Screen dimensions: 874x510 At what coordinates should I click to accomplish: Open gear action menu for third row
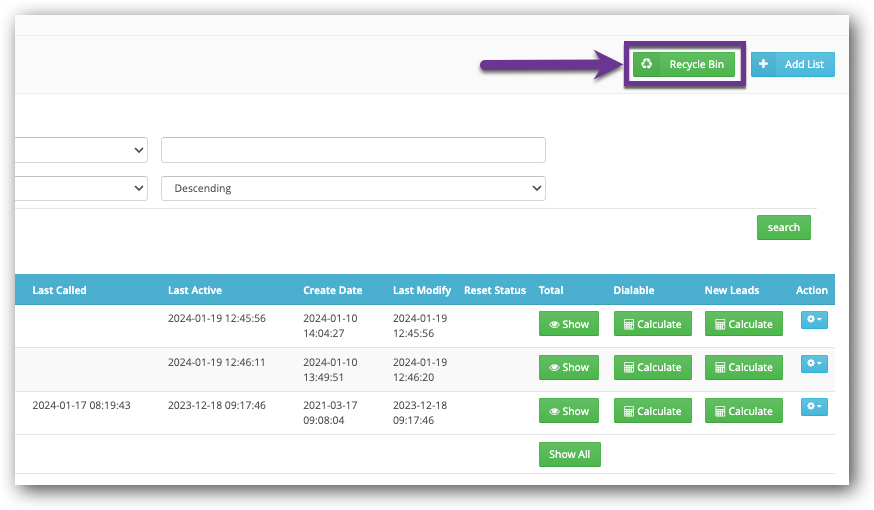814,407
